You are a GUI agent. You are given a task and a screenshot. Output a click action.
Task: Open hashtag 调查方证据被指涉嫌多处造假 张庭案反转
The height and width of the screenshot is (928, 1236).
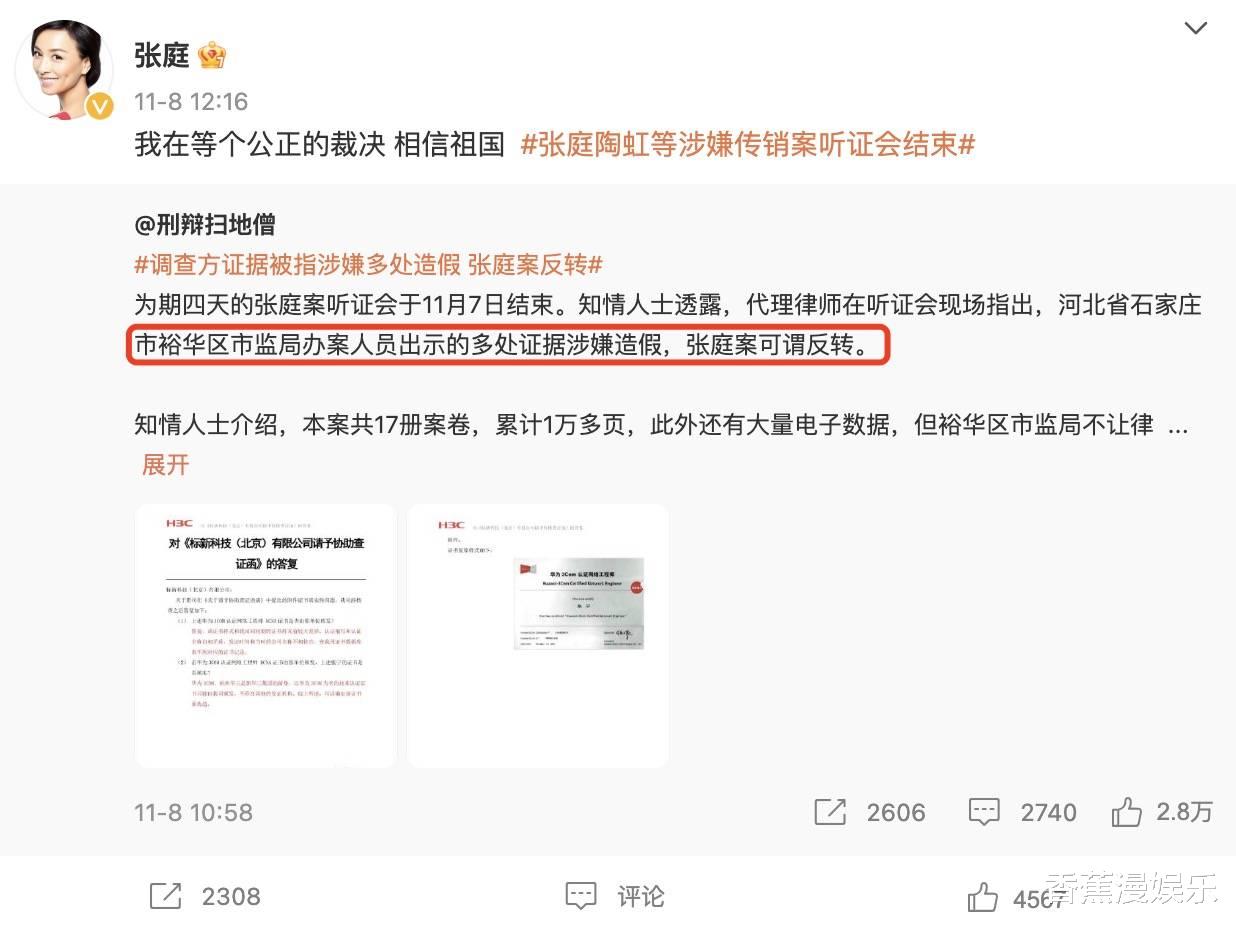369,265
